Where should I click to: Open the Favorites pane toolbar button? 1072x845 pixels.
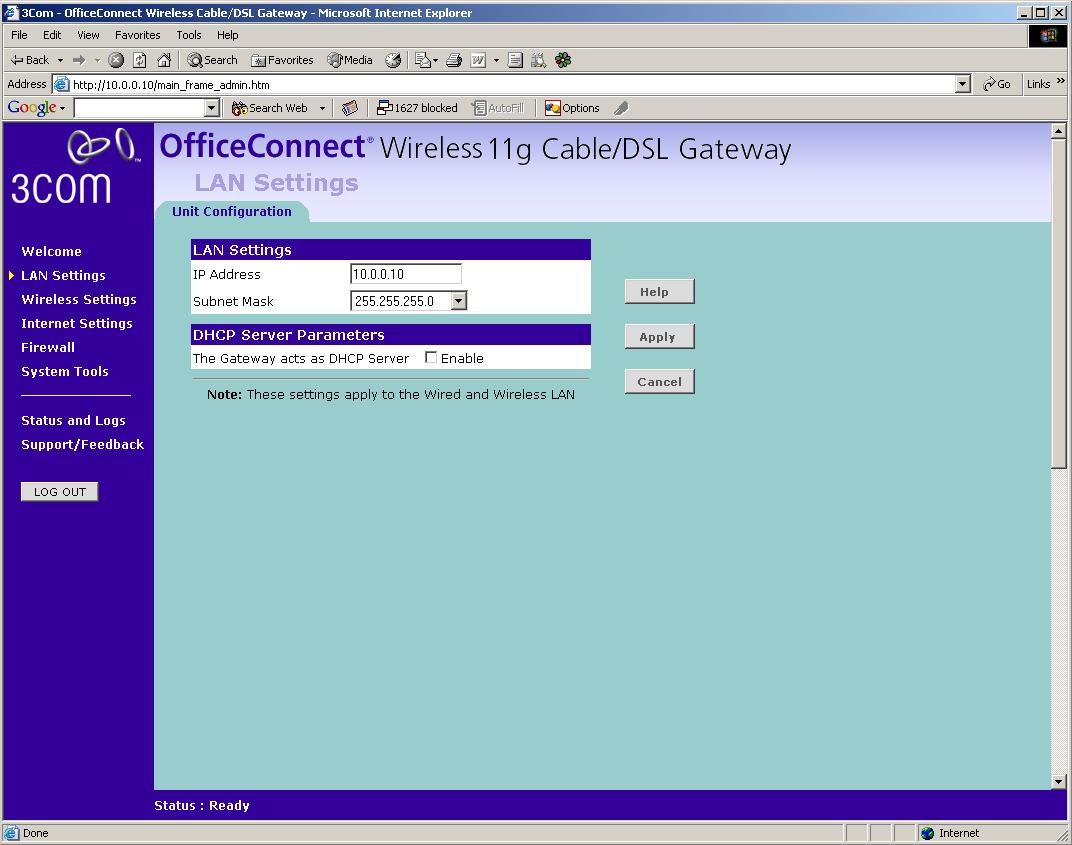click(282, 60)
